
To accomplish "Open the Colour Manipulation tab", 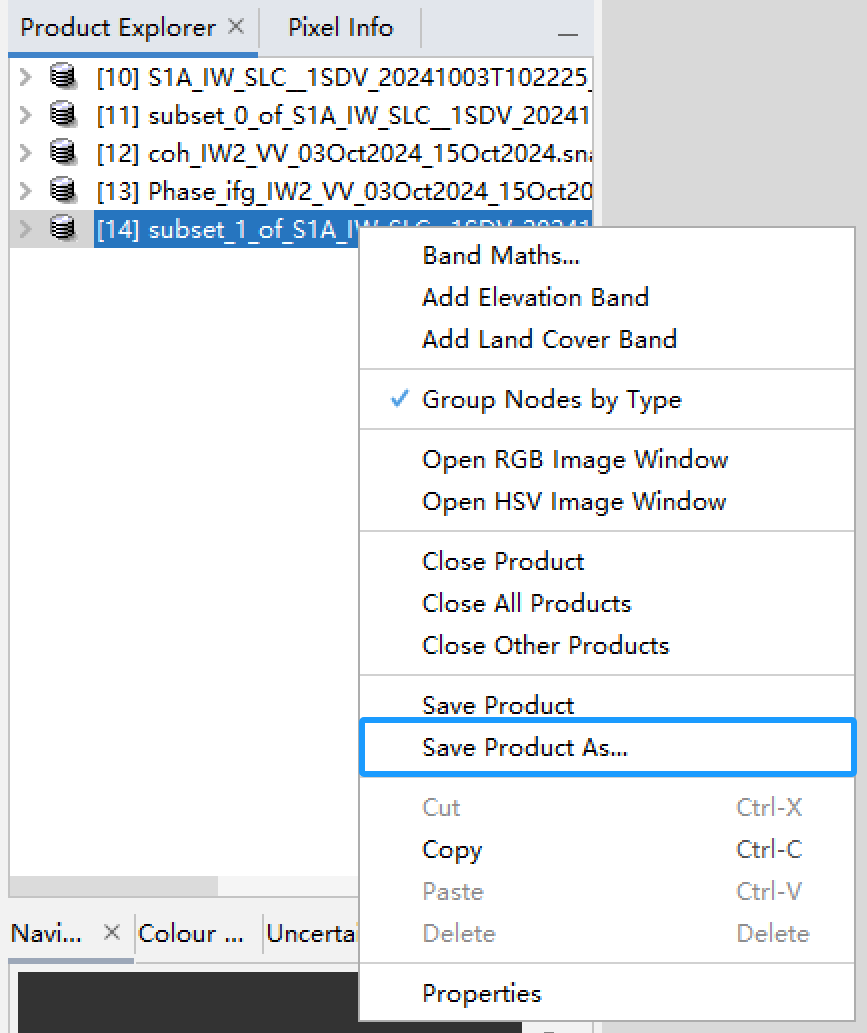I will (x=192, y=933).
